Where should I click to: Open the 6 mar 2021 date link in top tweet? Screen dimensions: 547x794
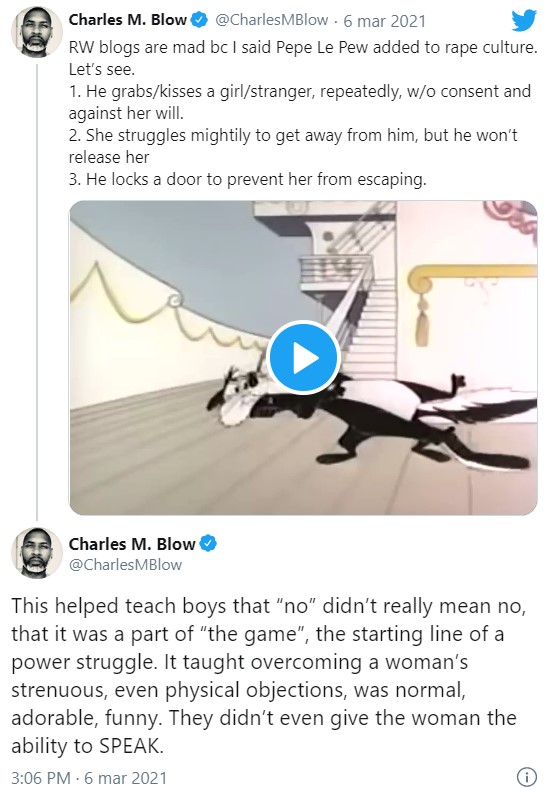[x=384, y=21]
